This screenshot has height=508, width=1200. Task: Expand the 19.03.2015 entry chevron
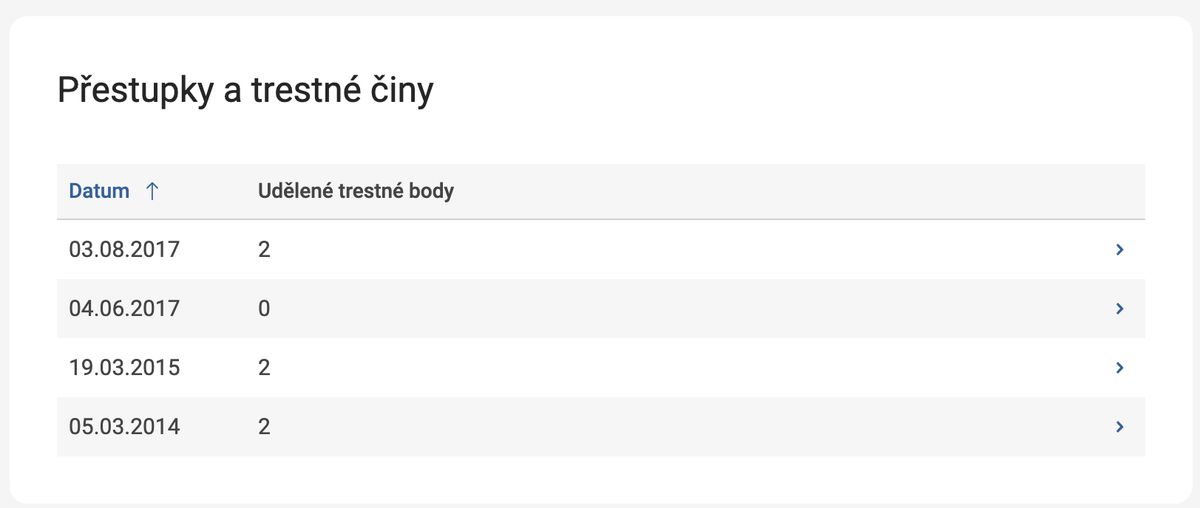pos(1120,368)
